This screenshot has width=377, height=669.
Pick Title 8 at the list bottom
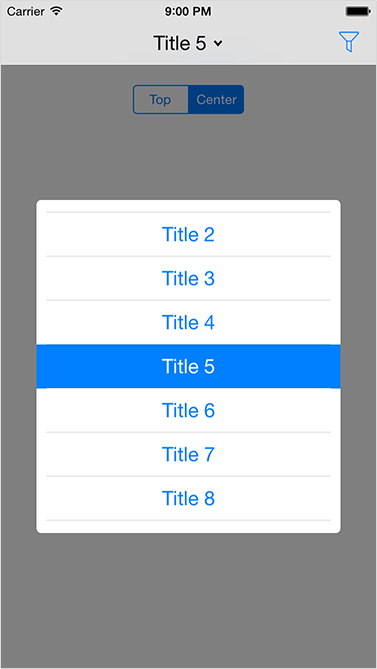(x=188, y=498)
